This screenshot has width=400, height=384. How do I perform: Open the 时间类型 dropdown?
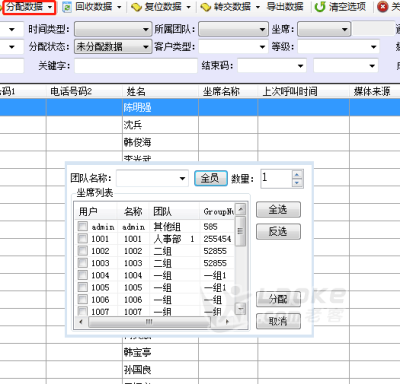(x=113, y=29)
